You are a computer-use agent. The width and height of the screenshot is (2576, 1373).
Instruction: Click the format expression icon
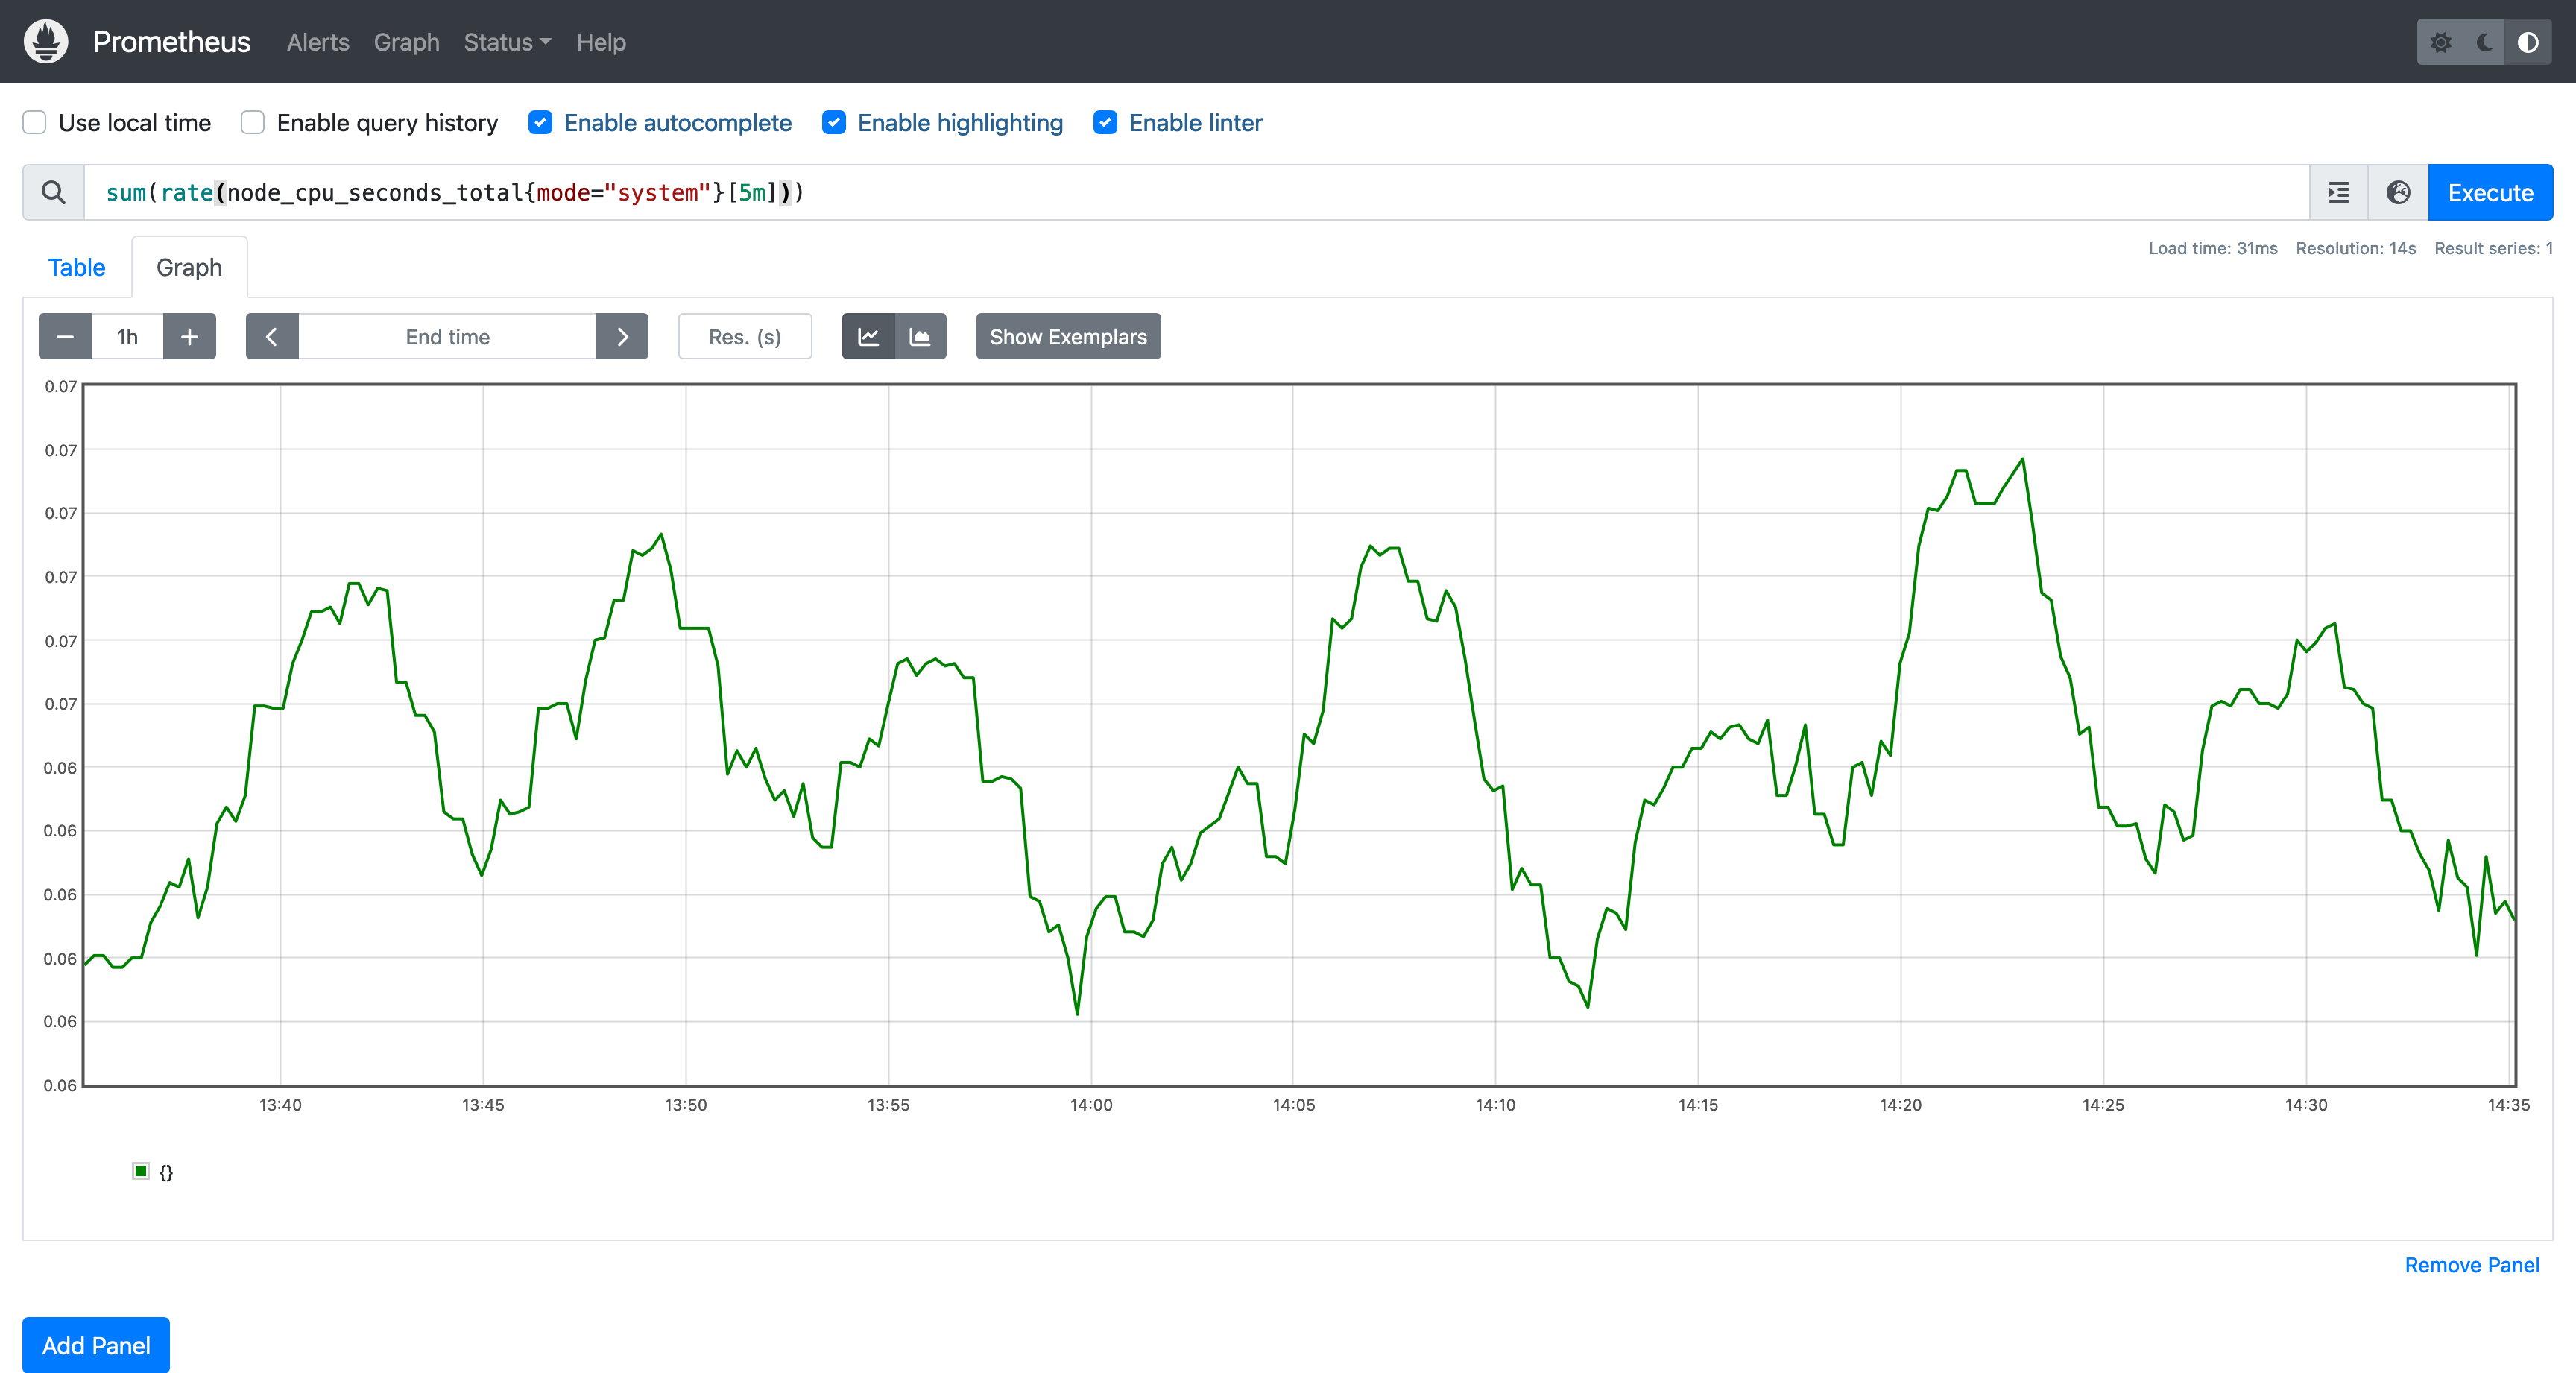tap(2338, 192)
